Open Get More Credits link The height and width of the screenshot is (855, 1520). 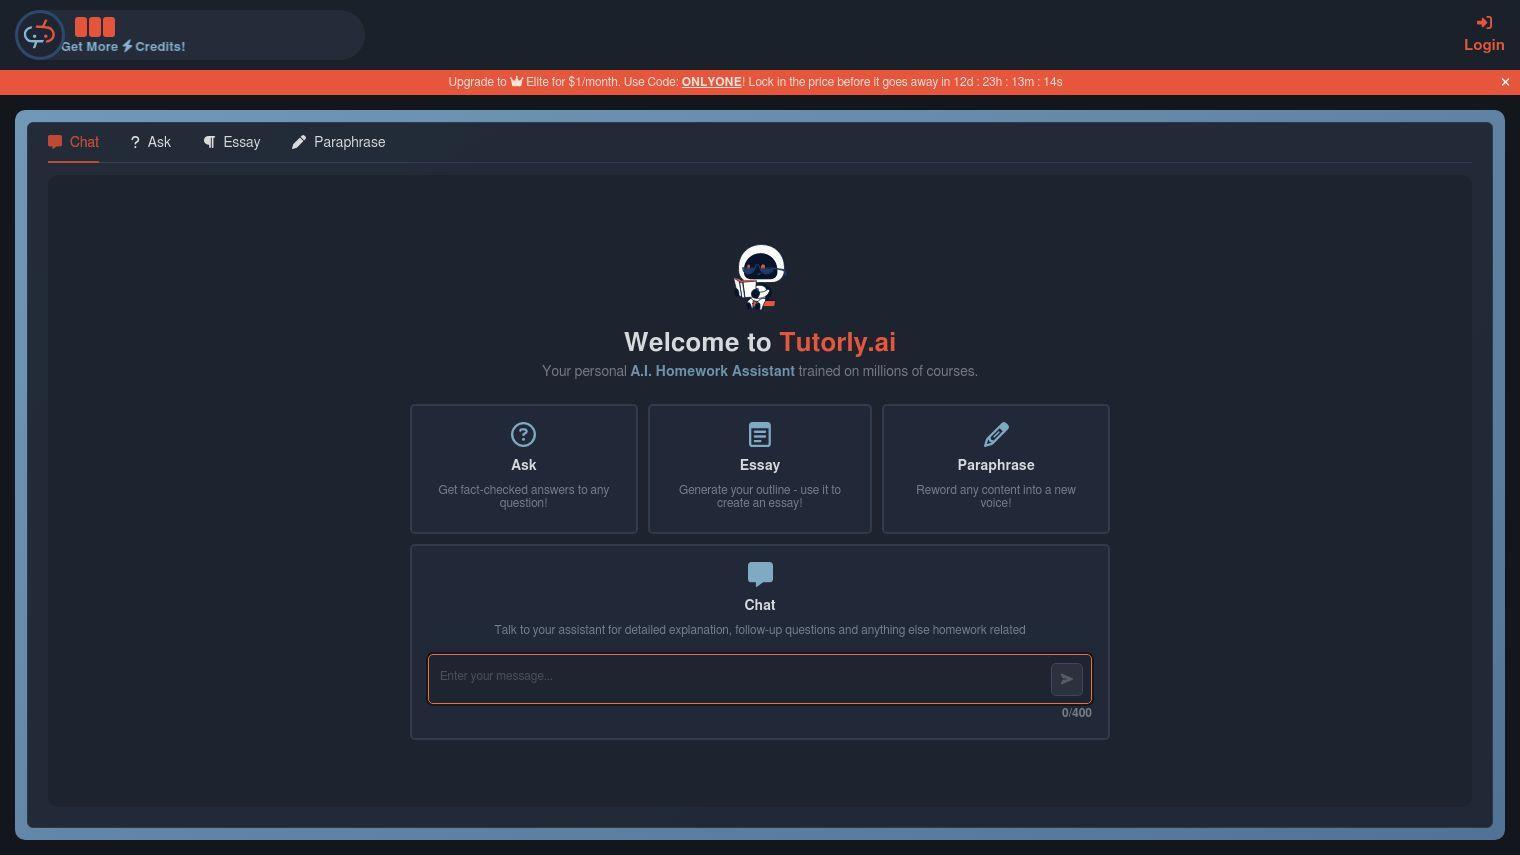[123, 47]
